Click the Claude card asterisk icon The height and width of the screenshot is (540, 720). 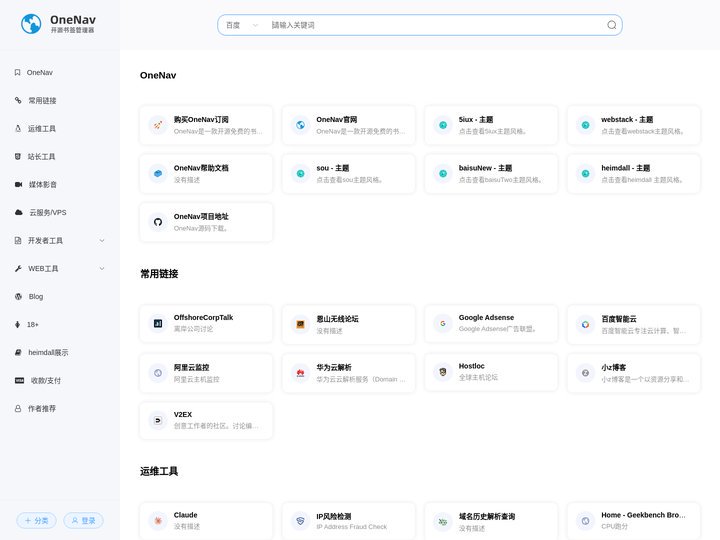(158, 521)
